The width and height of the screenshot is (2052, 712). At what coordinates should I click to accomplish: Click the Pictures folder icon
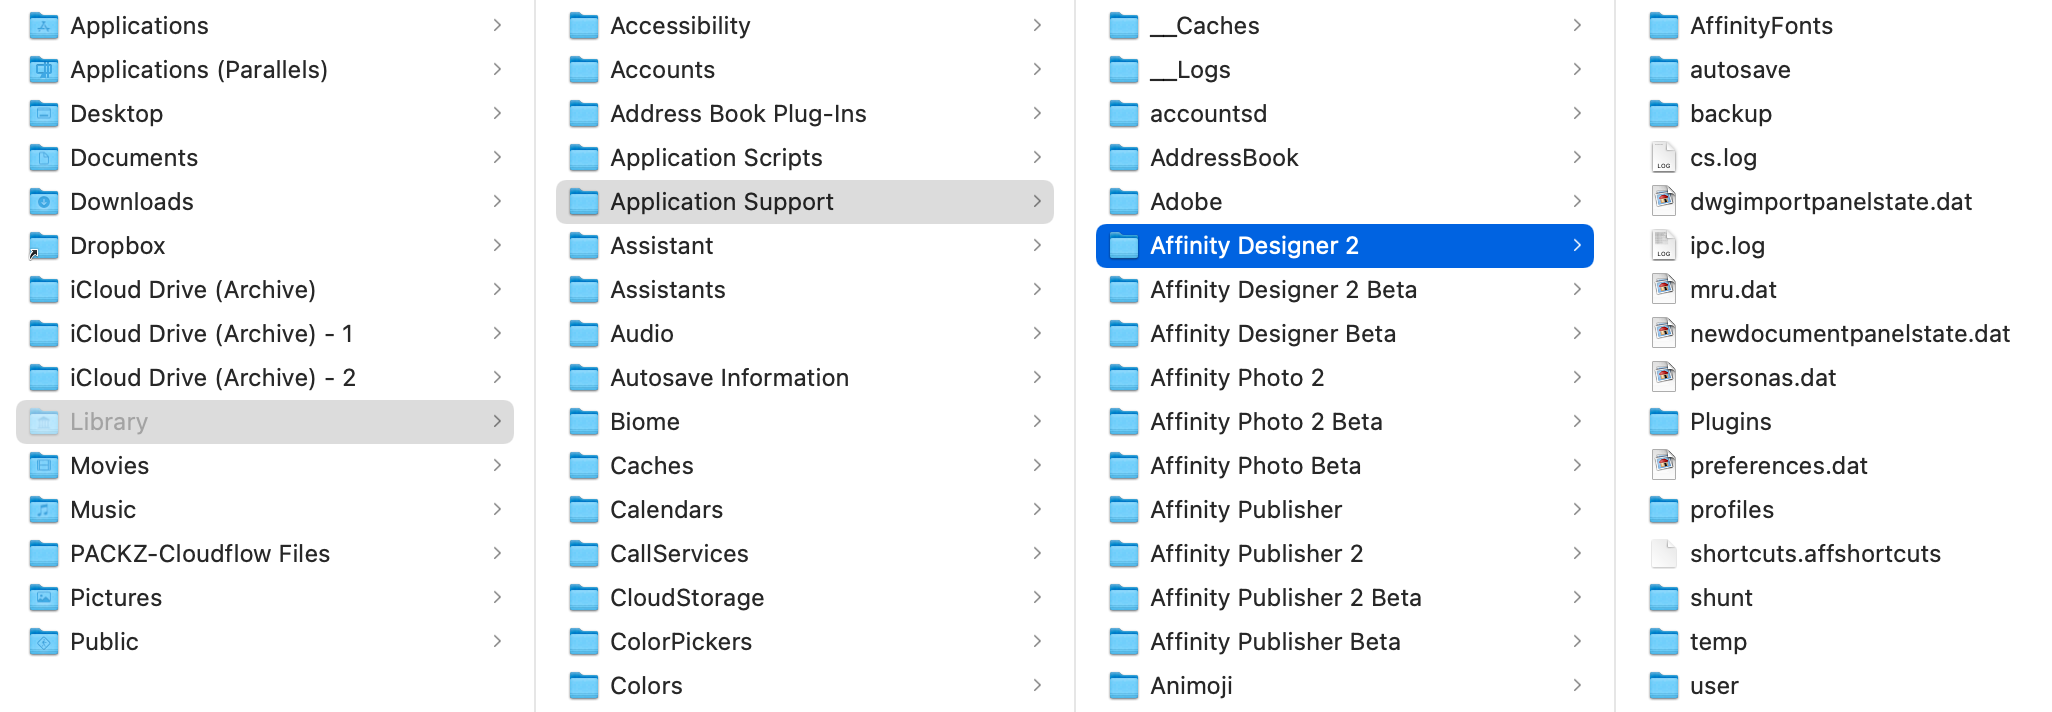(44, 598)
